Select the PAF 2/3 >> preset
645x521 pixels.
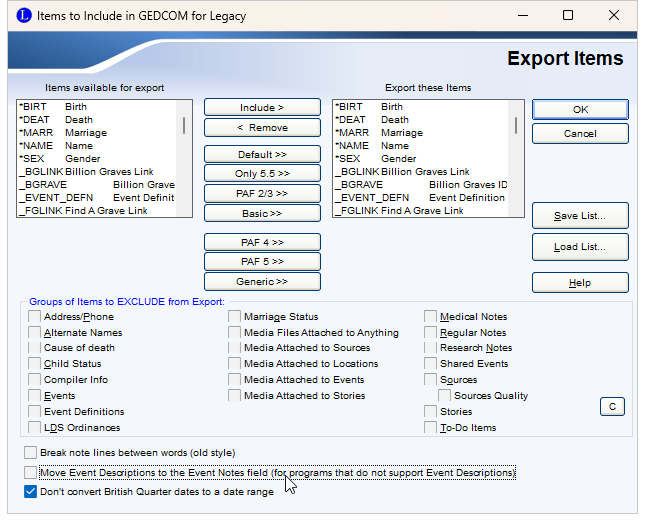pos(262,193)
